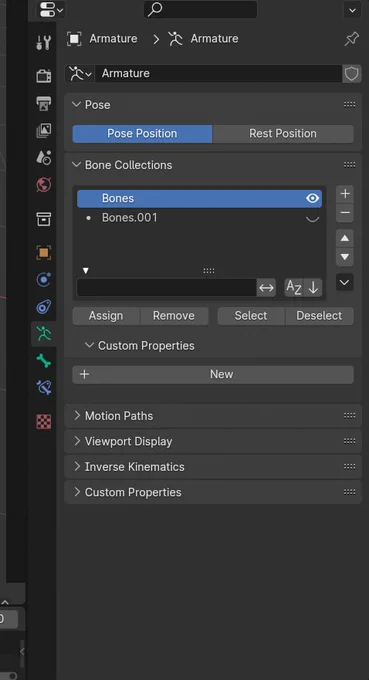Open the Tool properties tab
The width and height of the screenshot is (369, 680).
[44, 42]
